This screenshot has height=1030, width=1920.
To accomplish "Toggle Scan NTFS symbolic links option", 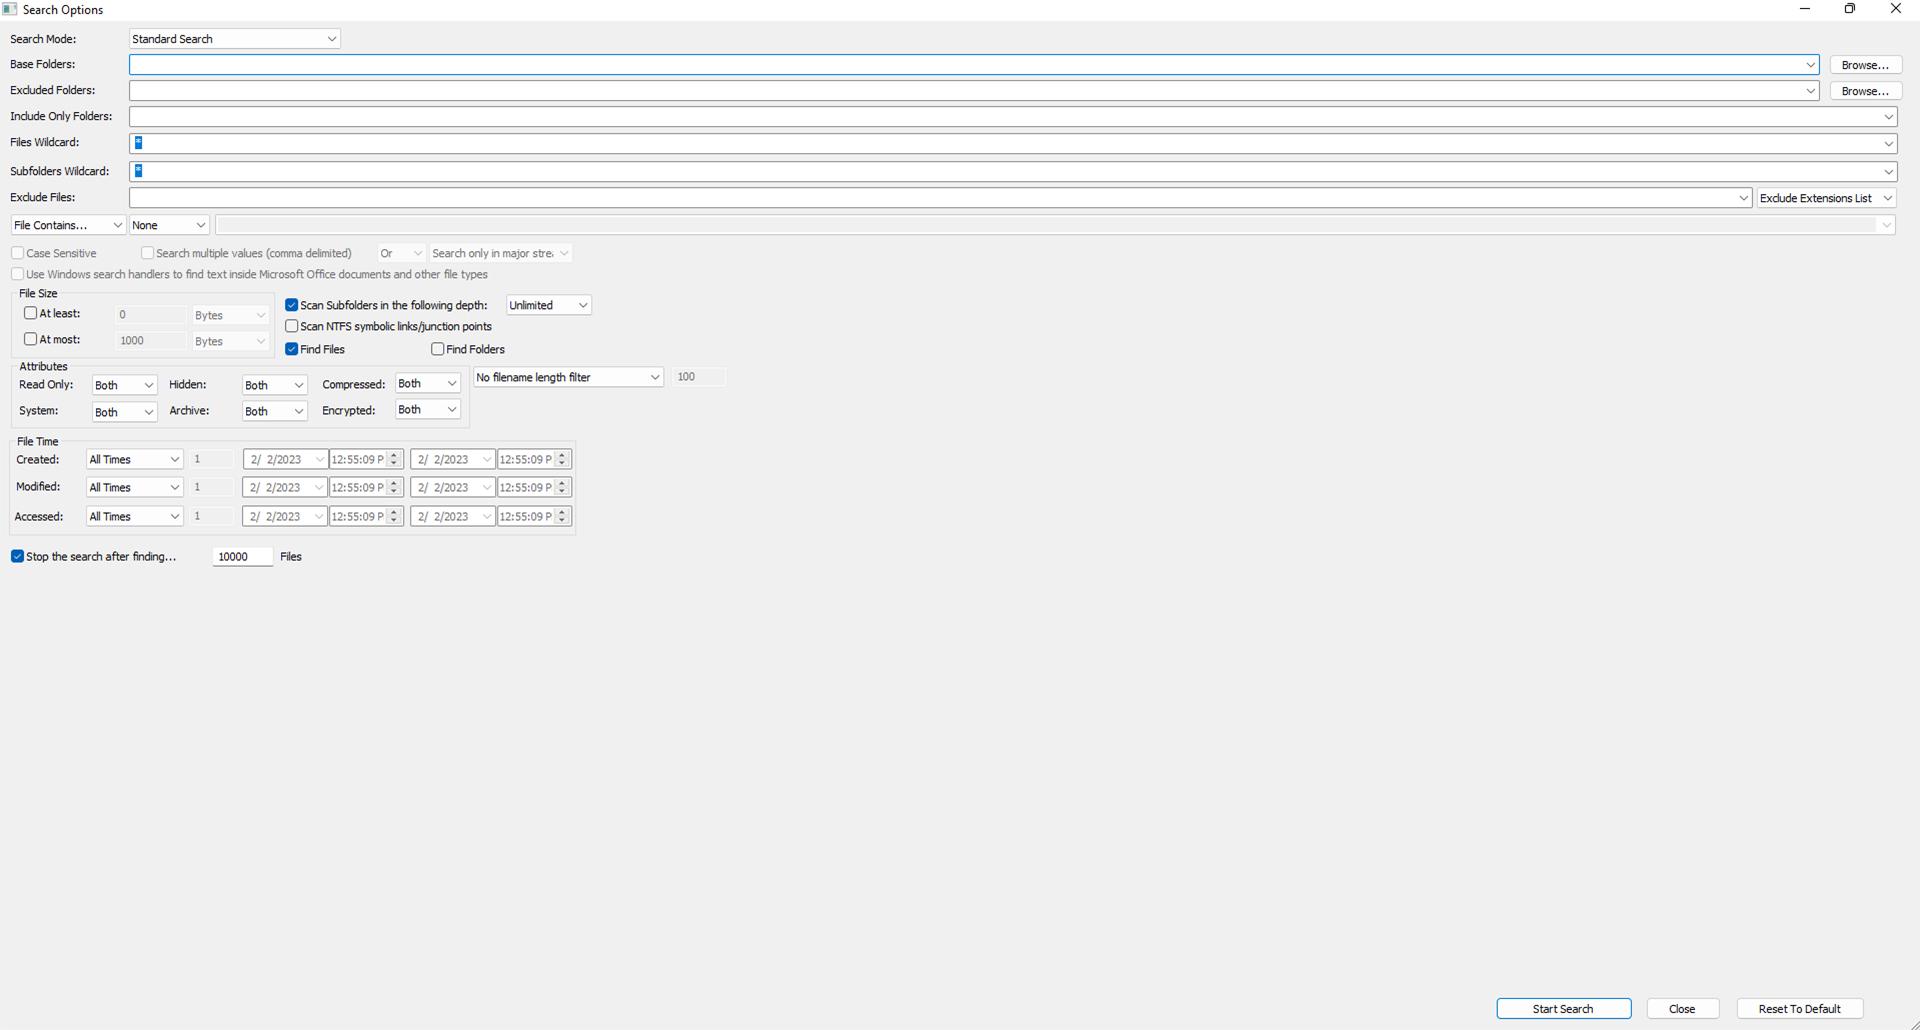I will tap(292, 326).
